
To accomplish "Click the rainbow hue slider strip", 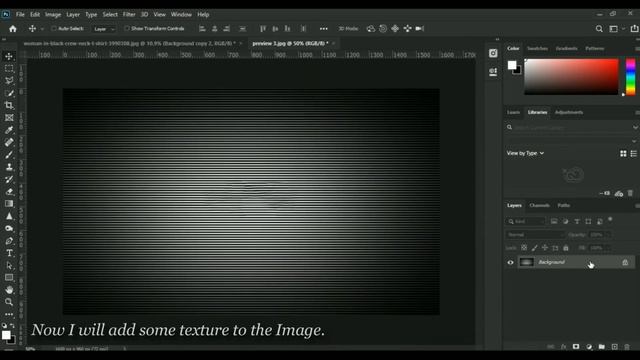I will point(631,77).
